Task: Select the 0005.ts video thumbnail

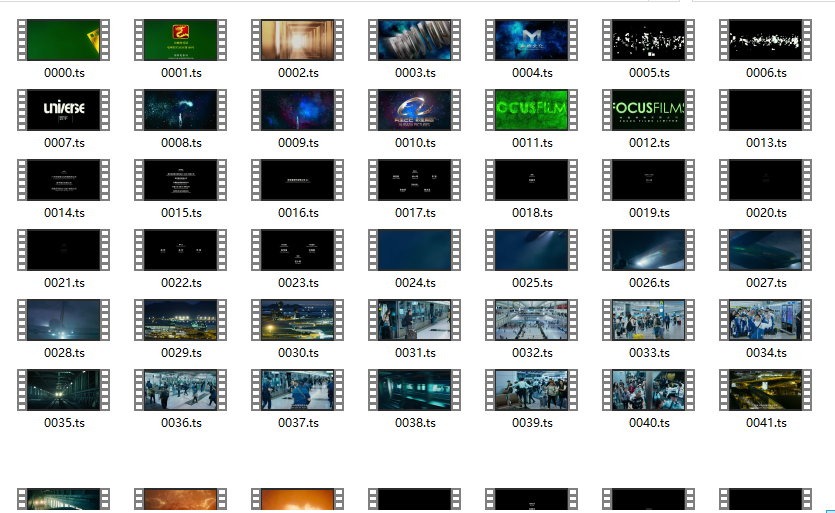Action: [x=649, y=40]
